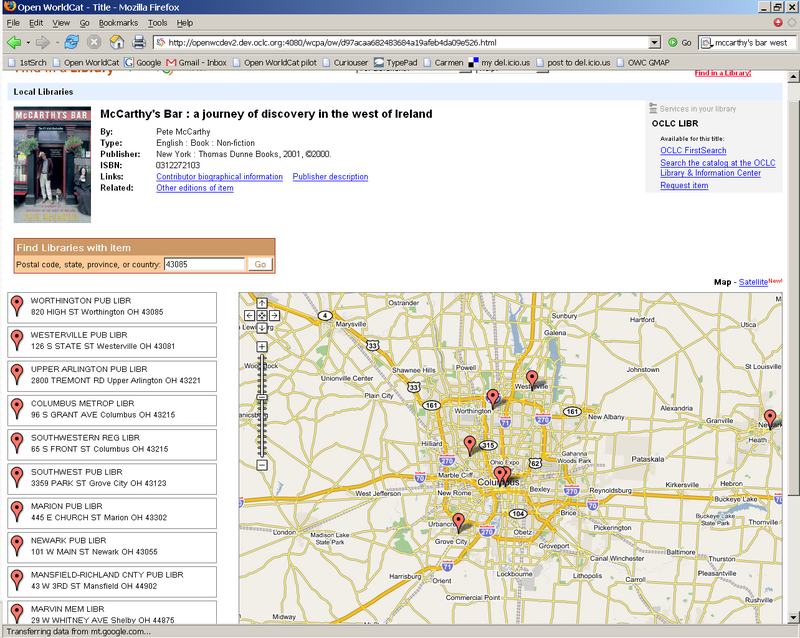Reload the current page
This screenshot has height=638, width=800.
coord(71,42)
